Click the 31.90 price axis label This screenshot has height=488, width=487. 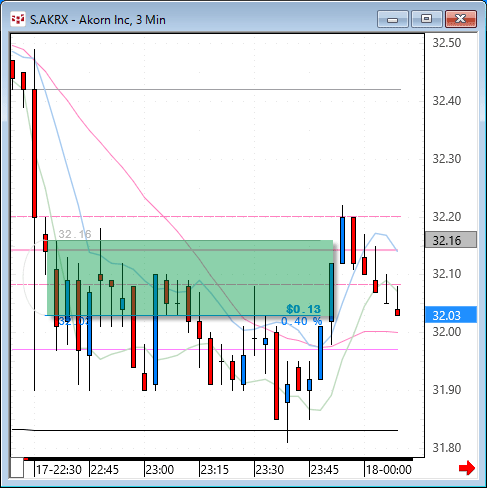[447, 390]
